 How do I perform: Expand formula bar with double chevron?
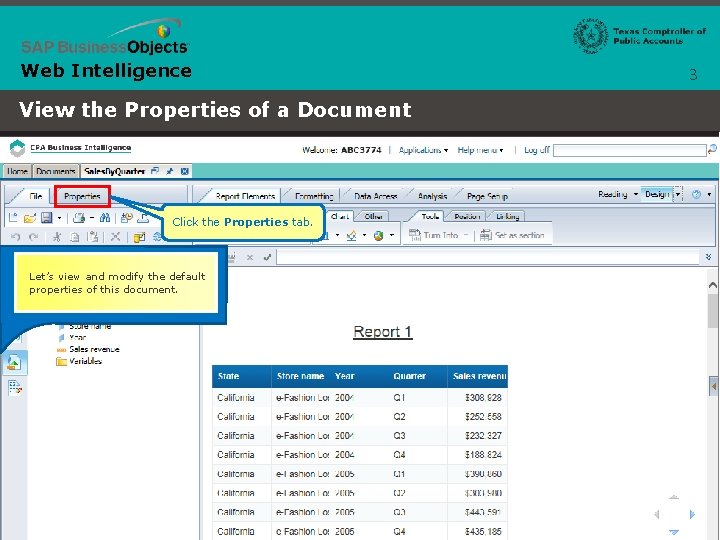709,257
